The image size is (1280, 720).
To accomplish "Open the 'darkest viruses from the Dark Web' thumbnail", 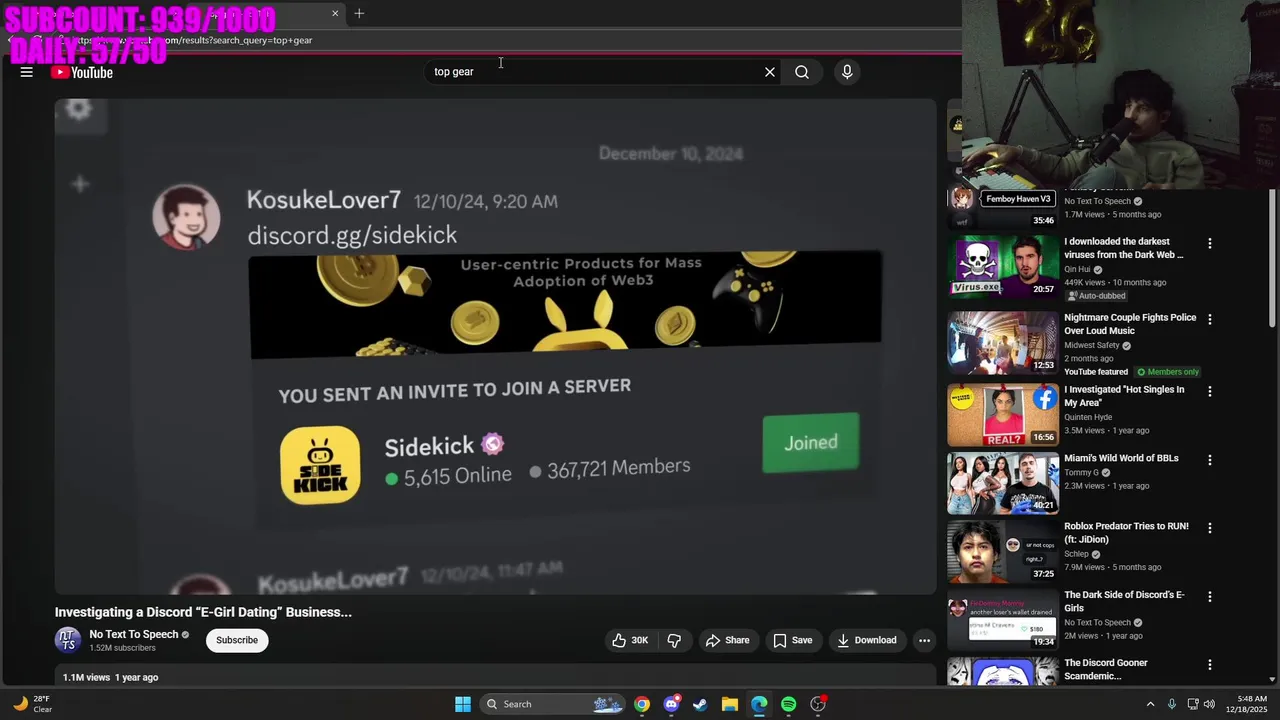I will [1003, 266].
